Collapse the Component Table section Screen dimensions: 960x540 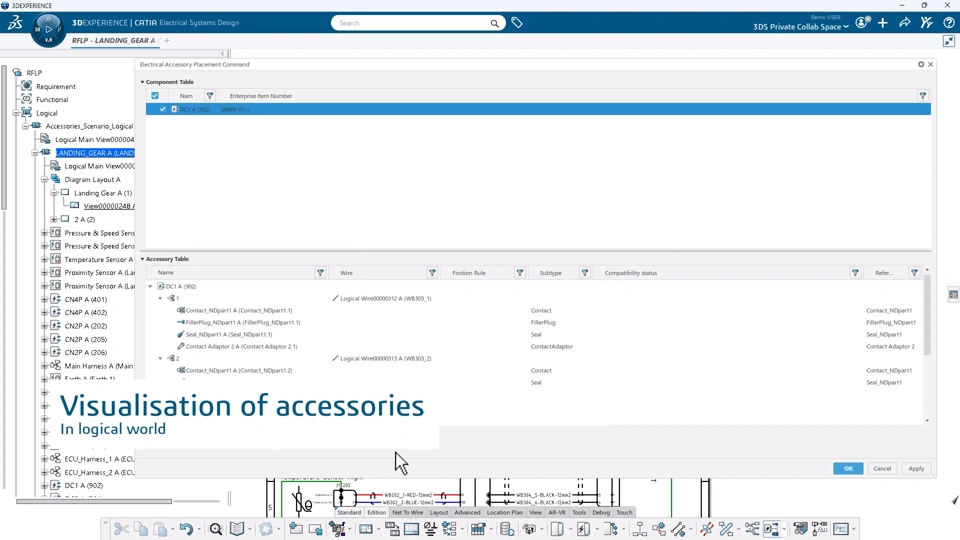143,82
